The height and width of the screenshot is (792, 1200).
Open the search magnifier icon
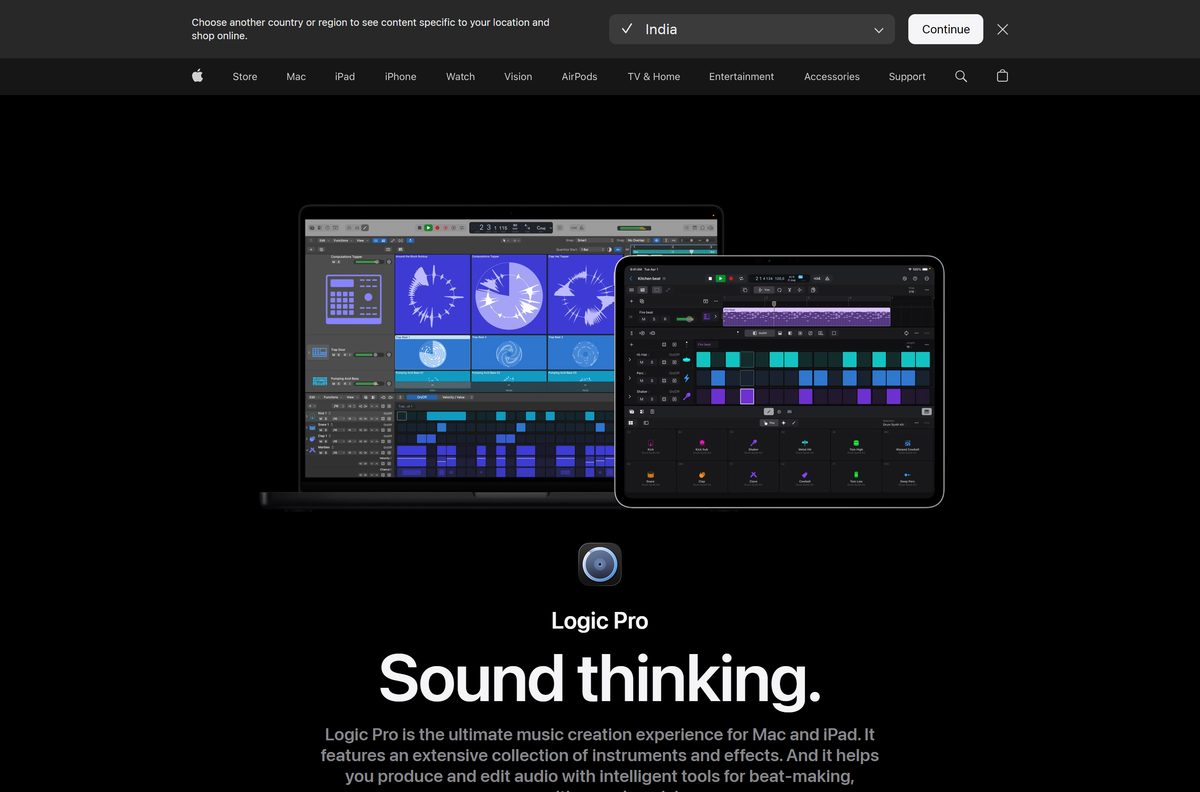[961, 76]
